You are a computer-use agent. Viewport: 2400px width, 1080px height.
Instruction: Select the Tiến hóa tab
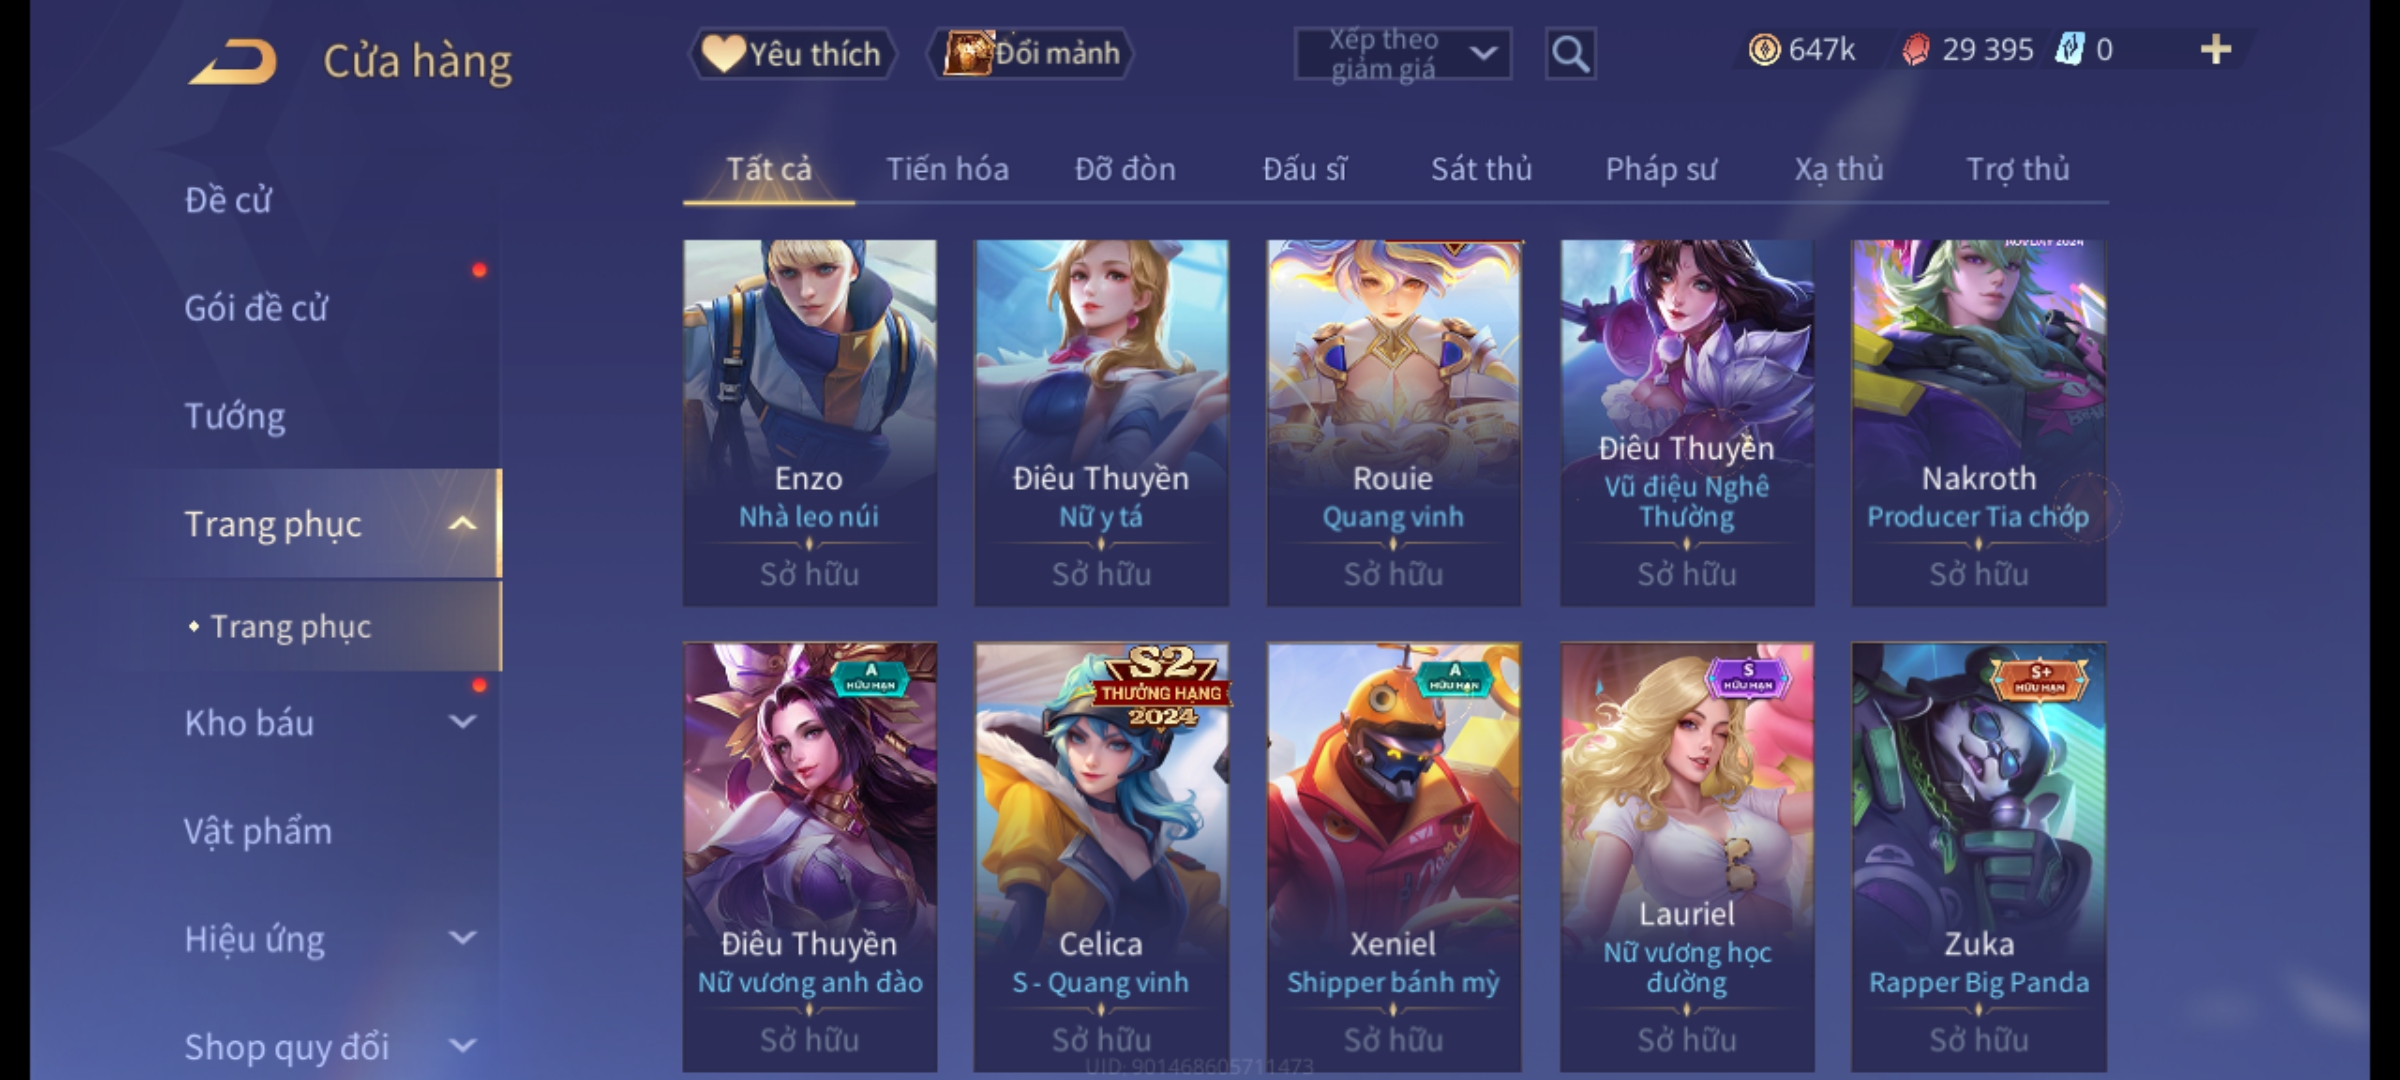point(947,170)
